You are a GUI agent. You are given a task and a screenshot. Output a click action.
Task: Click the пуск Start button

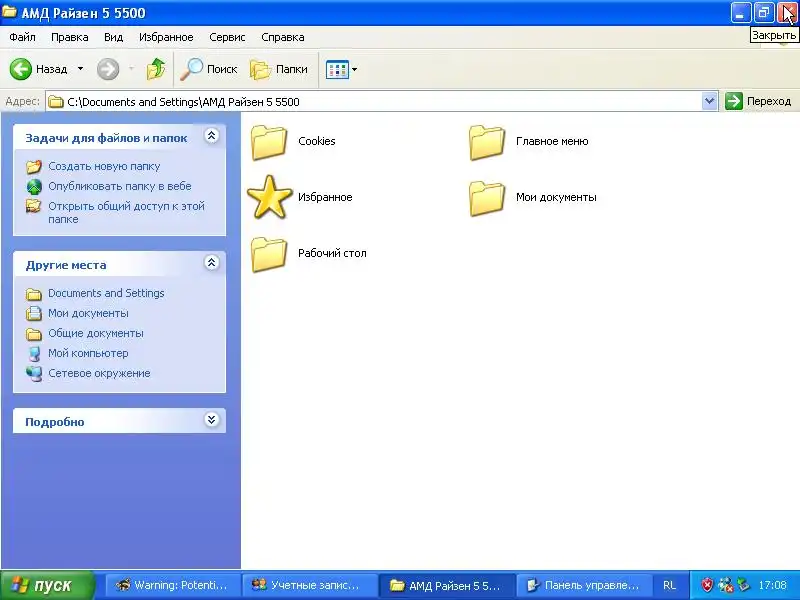point(48,585)
